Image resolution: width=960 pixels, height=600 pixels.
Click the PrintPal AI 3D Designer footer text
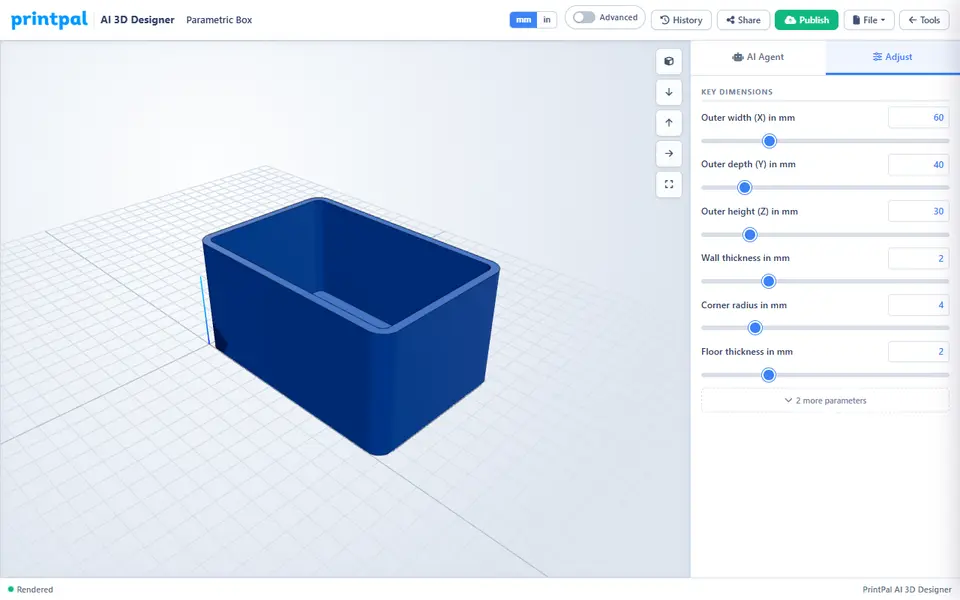coord(907,590)
